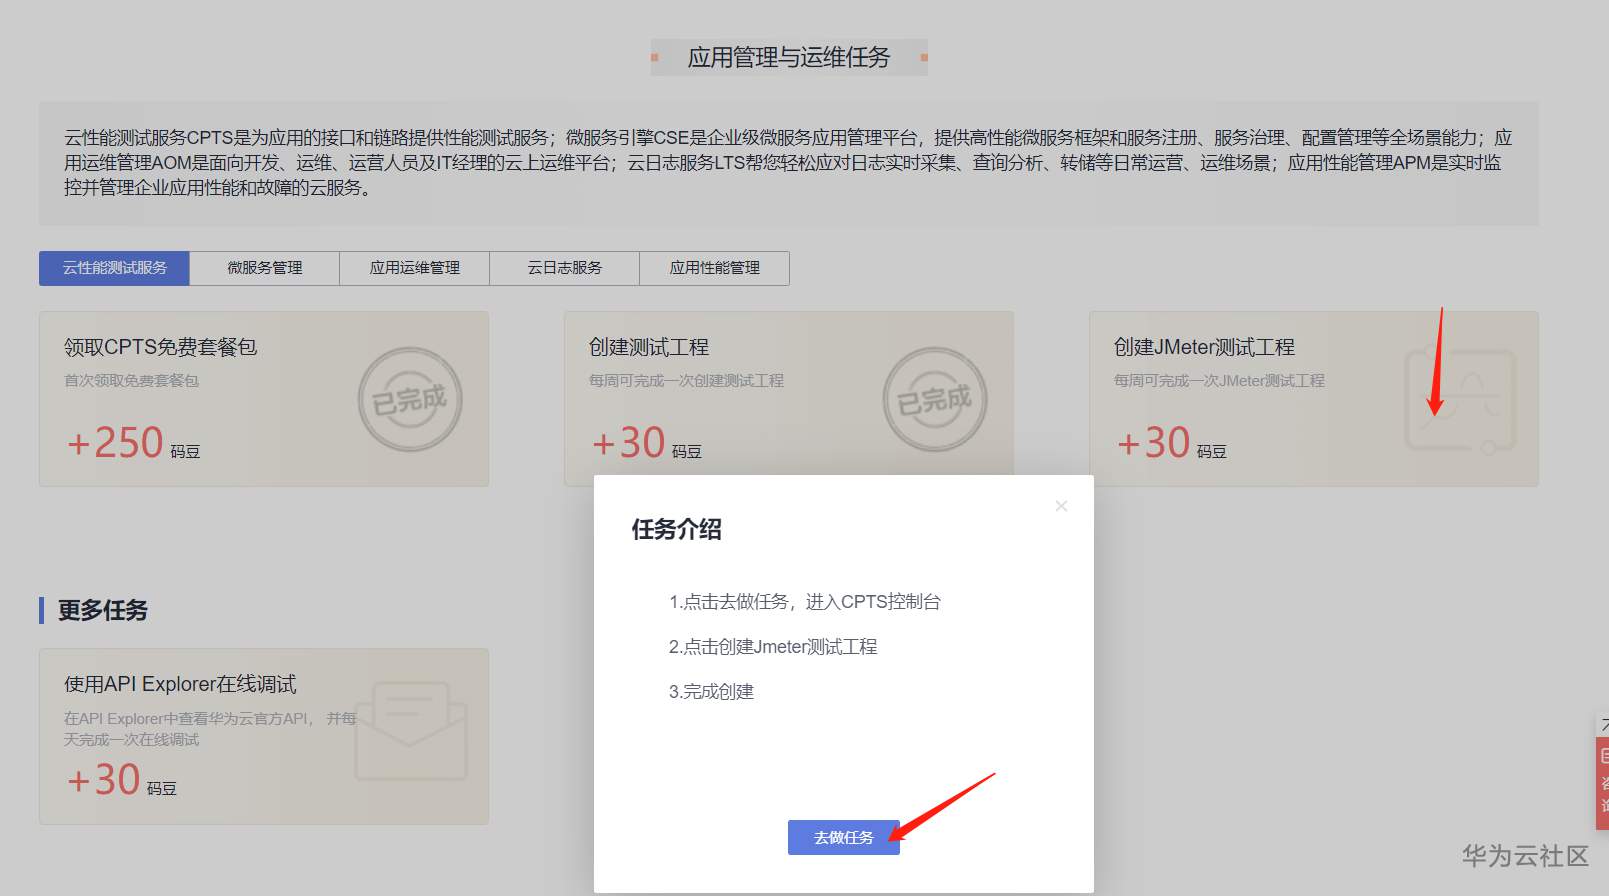Click step 1.点击去做任务，进入CPTS控制台
This screenshot has width=1609, height=896.
(805, 602)
